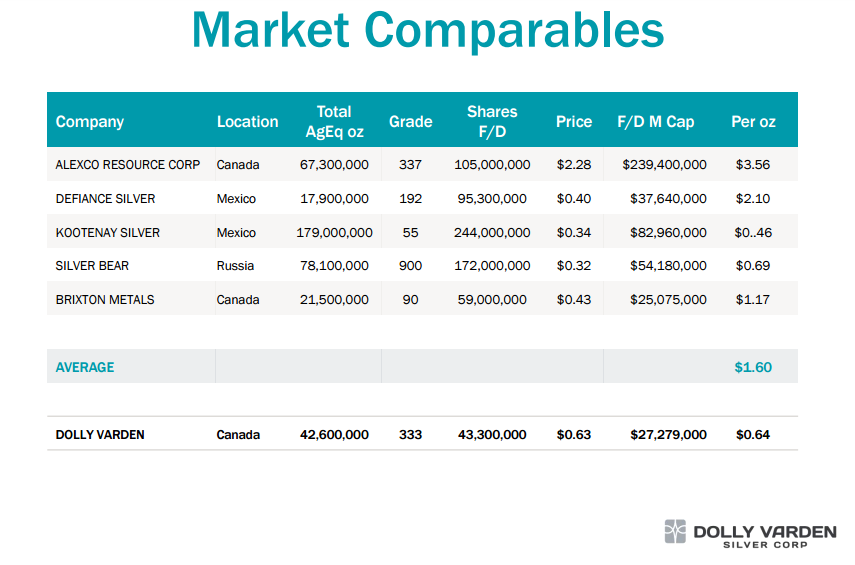
Task: Click Canada location in Dolly Varden row
Action: 238,435
